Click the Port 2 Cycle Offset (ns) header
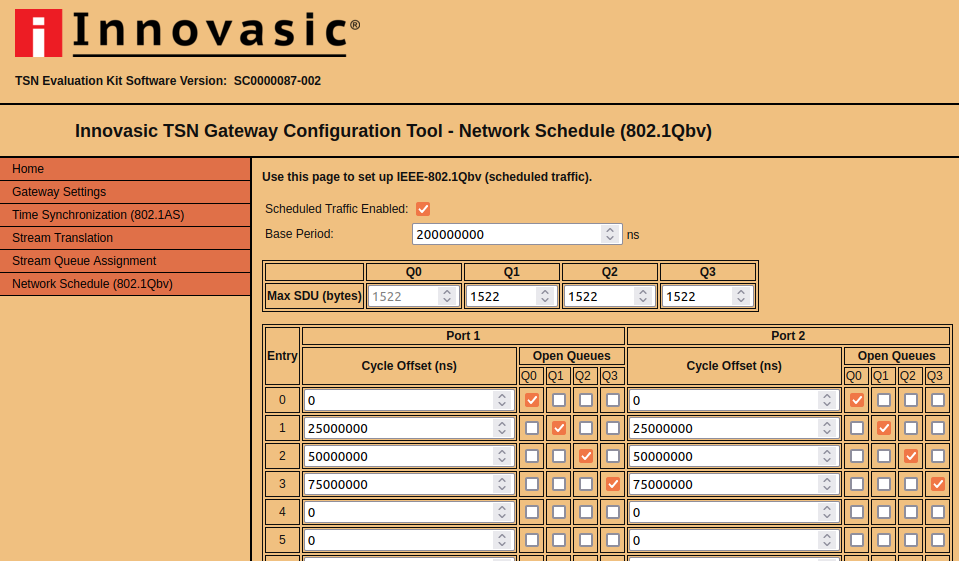This screenshot has height=561, width=959. tap(734, 366)
